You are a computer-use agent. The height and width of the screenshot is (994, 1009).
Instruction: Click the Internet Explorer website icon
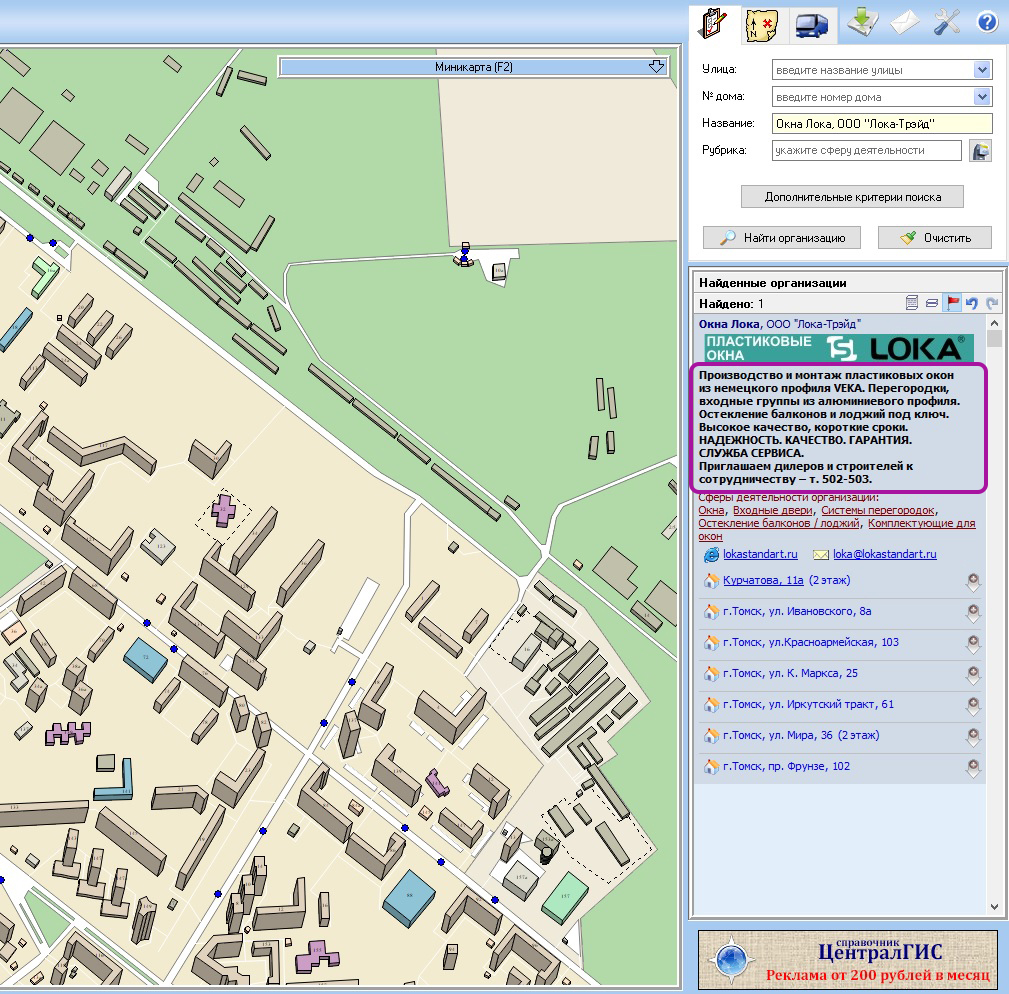click(711, 554)
